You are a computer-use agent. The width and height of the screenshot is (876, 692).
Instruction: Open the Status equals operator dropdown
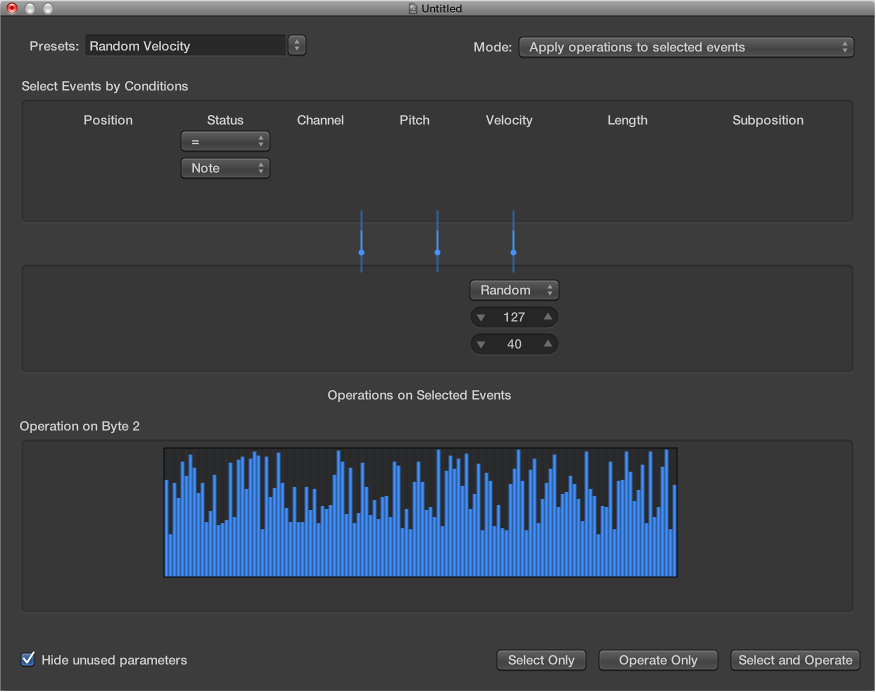tap(225, 142)
